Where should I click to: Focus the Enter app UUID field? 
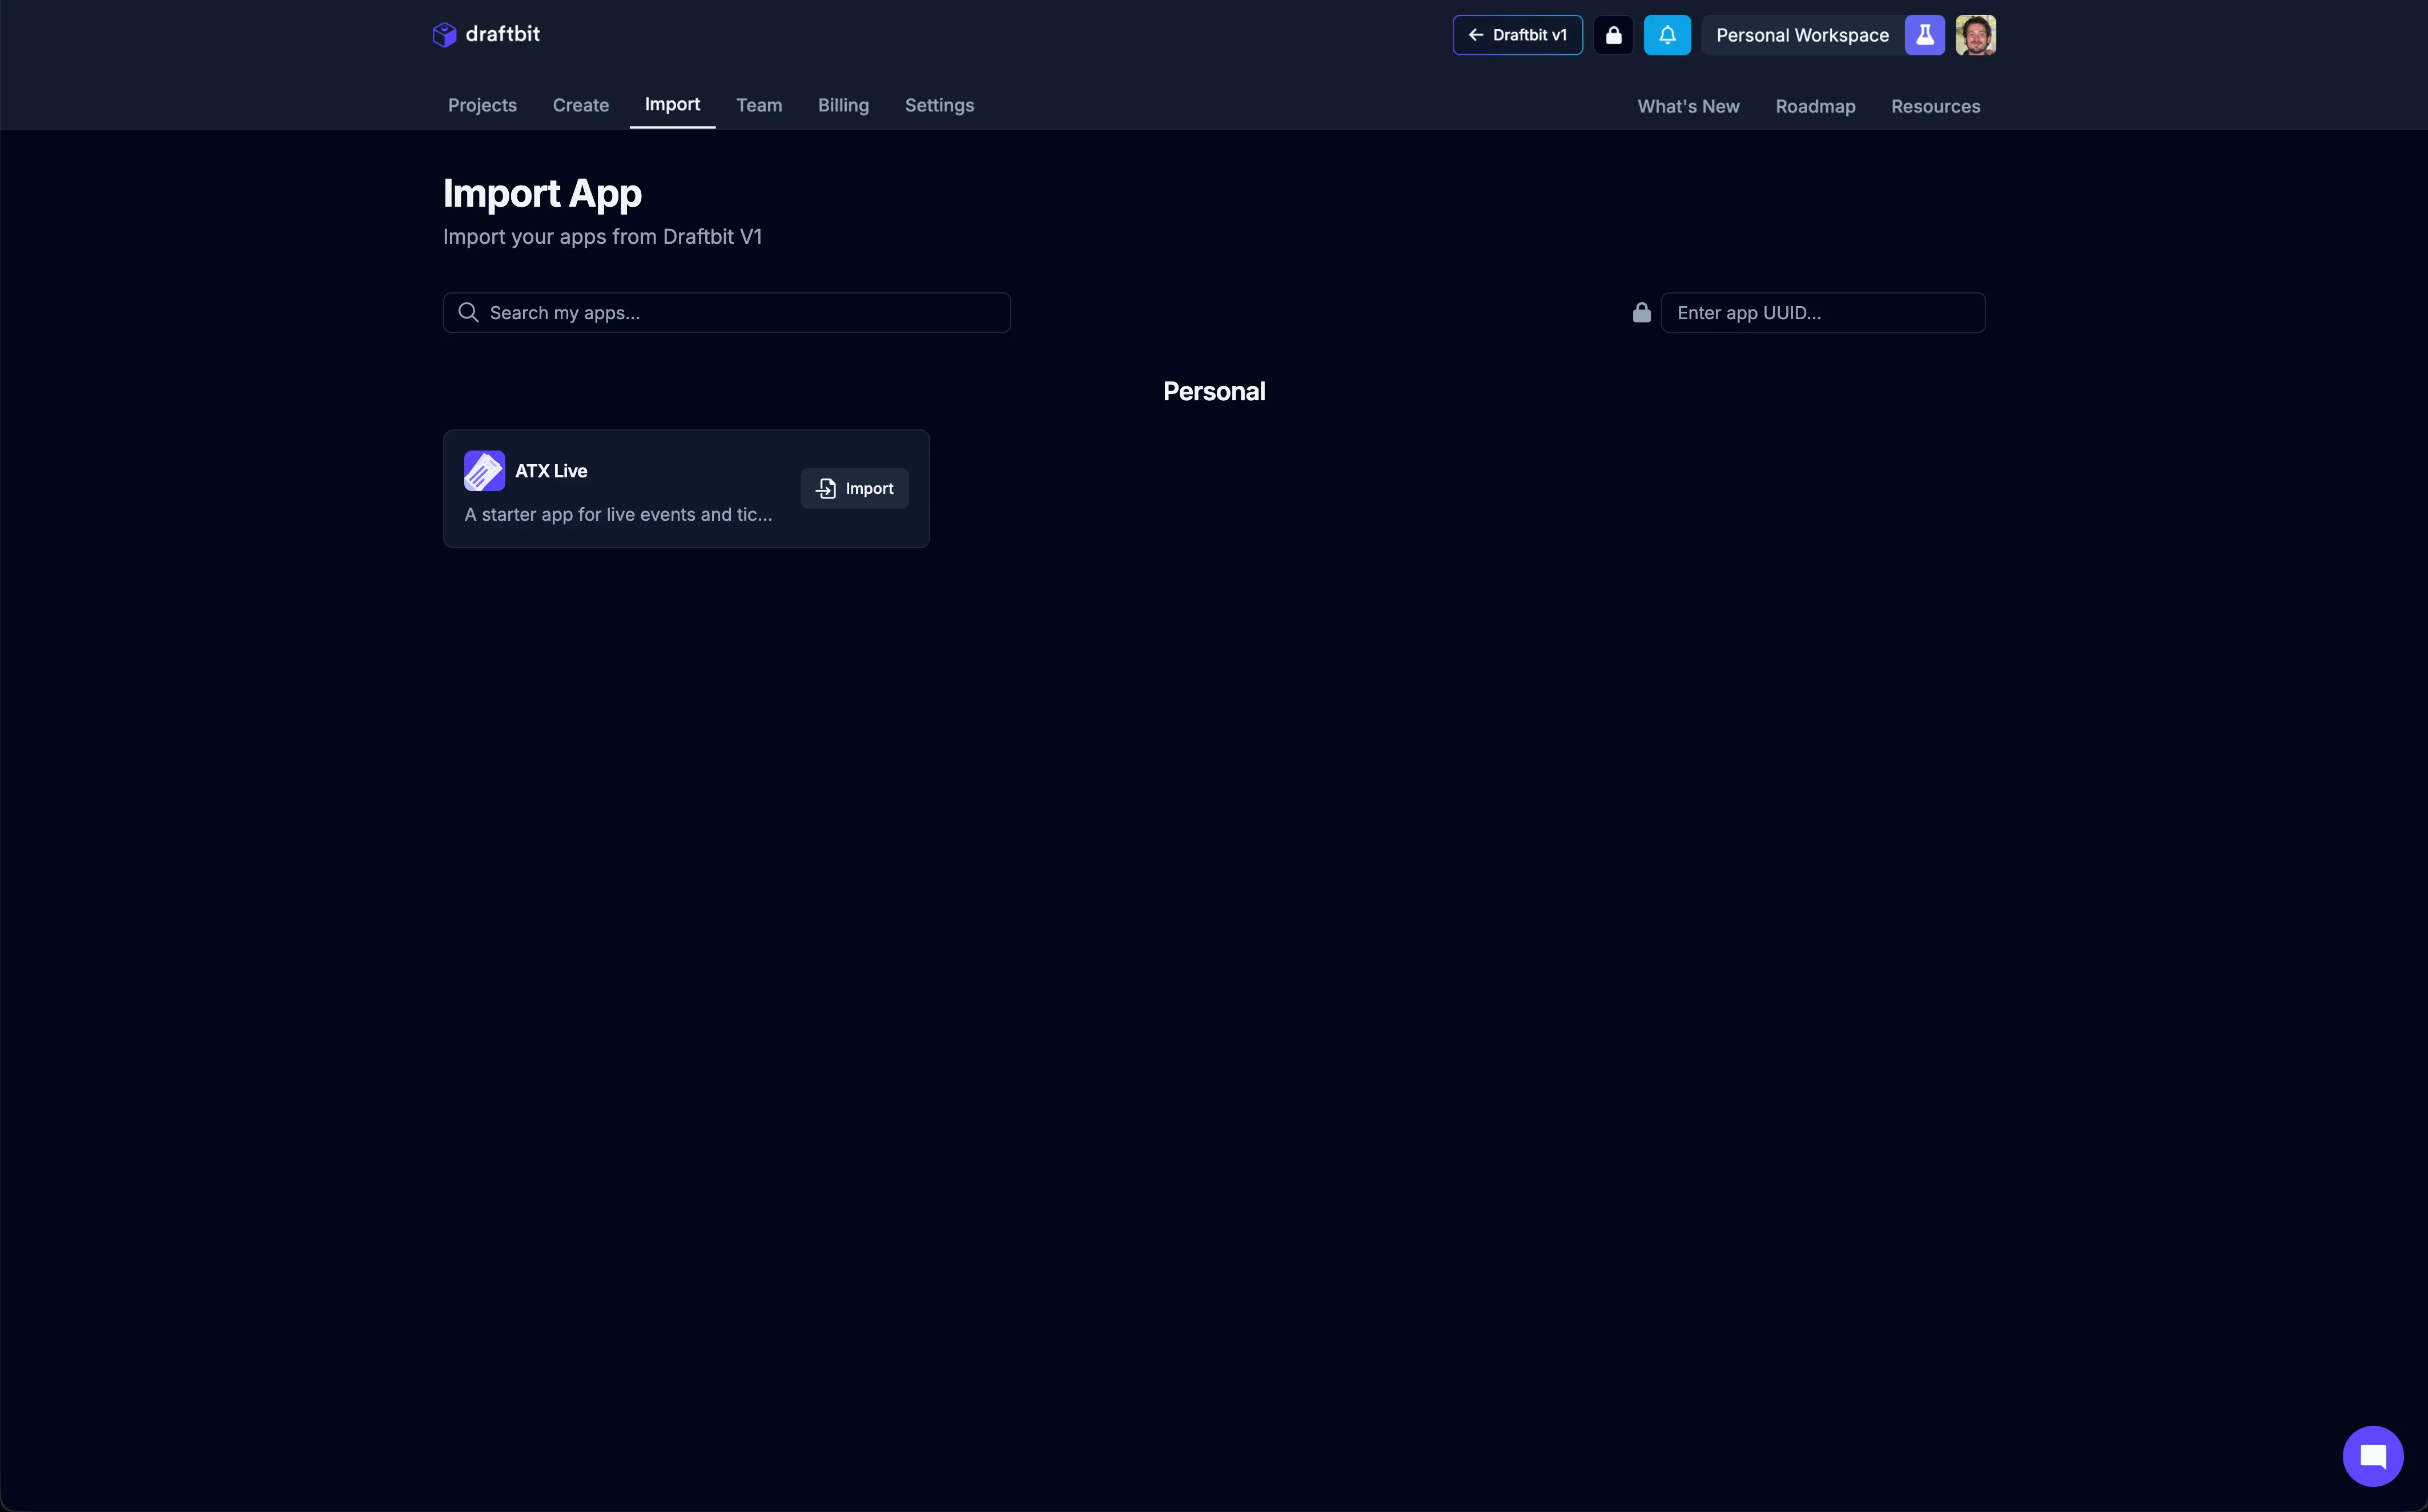[x=1822, y=313]
